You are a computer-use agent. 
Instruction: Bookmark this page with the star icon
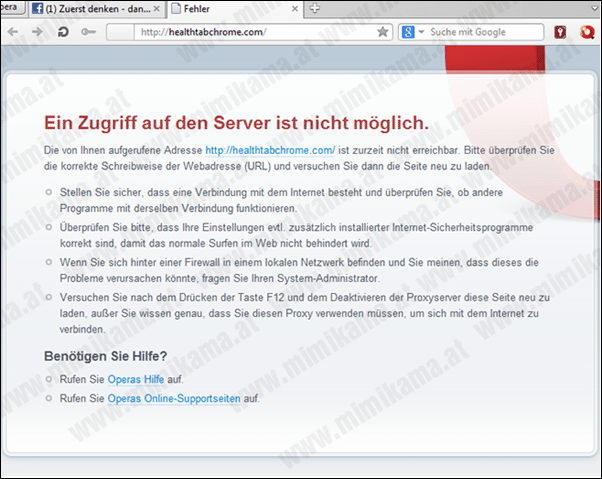click(x=382, y=32)
